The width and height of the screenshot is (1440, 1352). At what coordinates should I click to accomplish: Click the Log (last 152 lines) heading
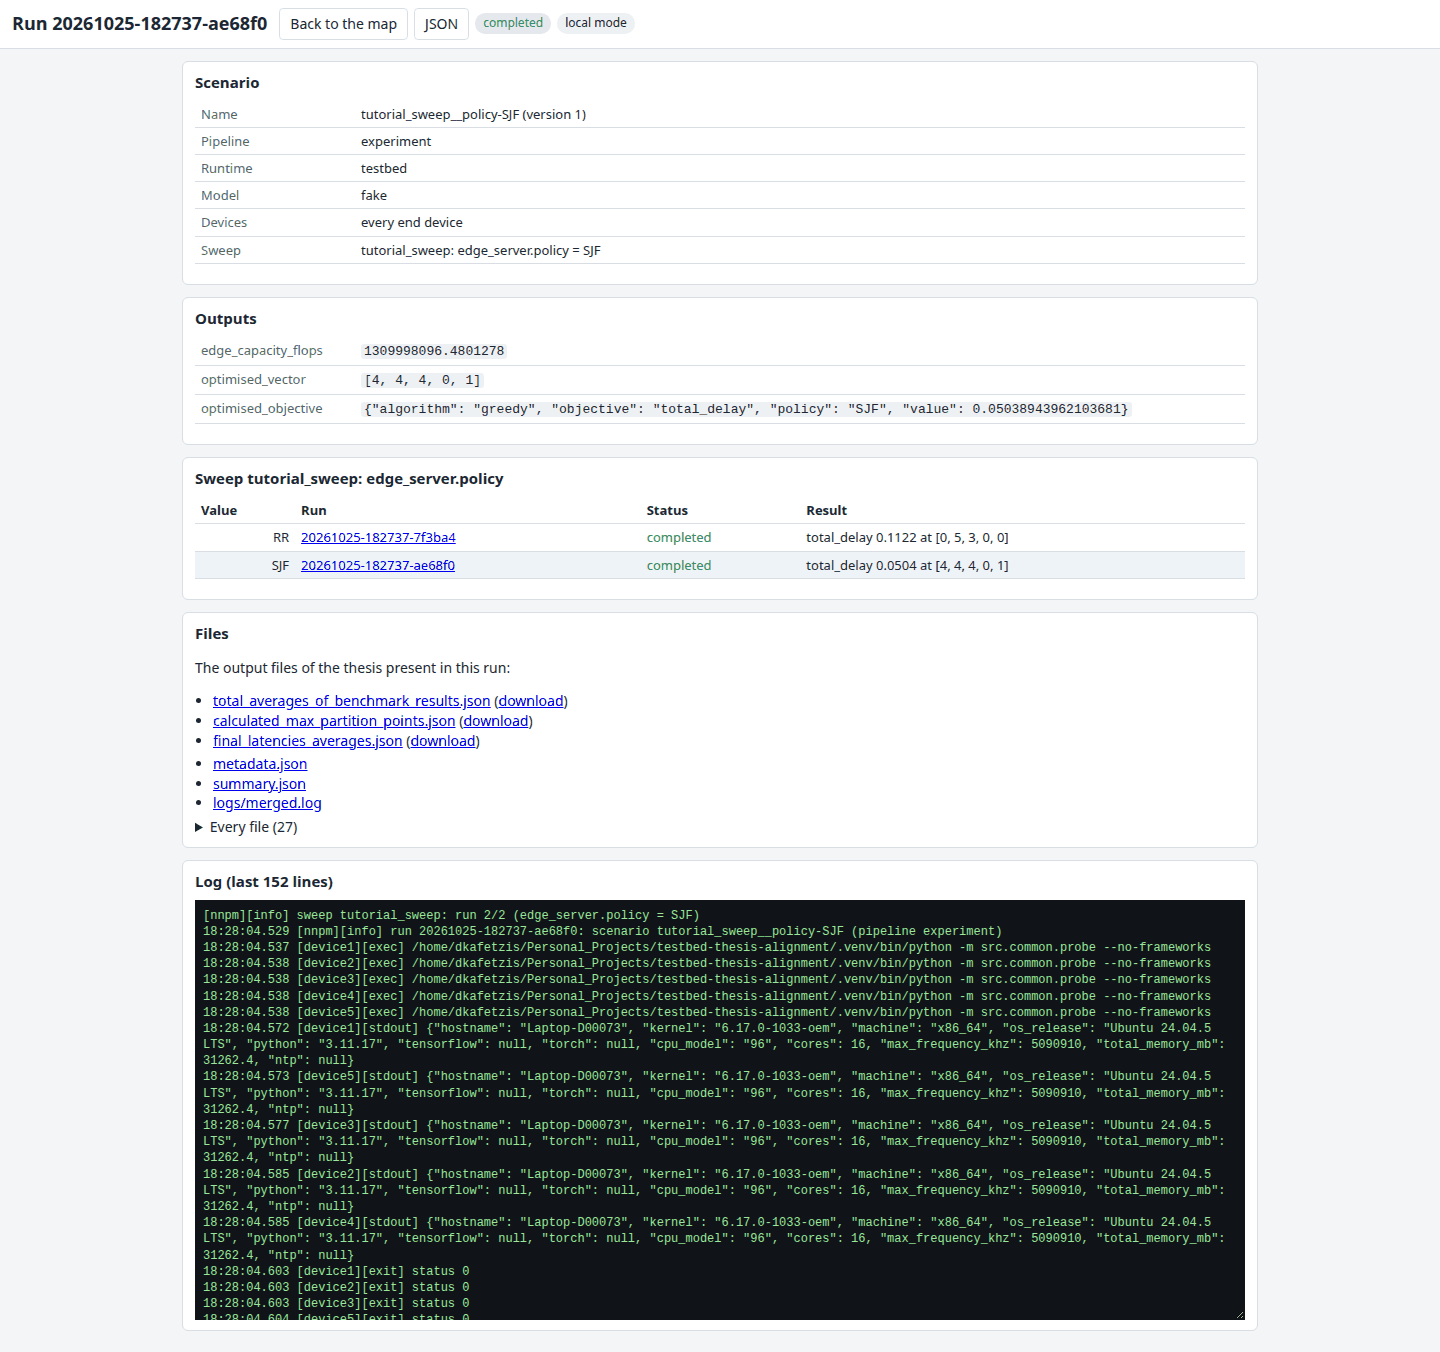point(264,882)
